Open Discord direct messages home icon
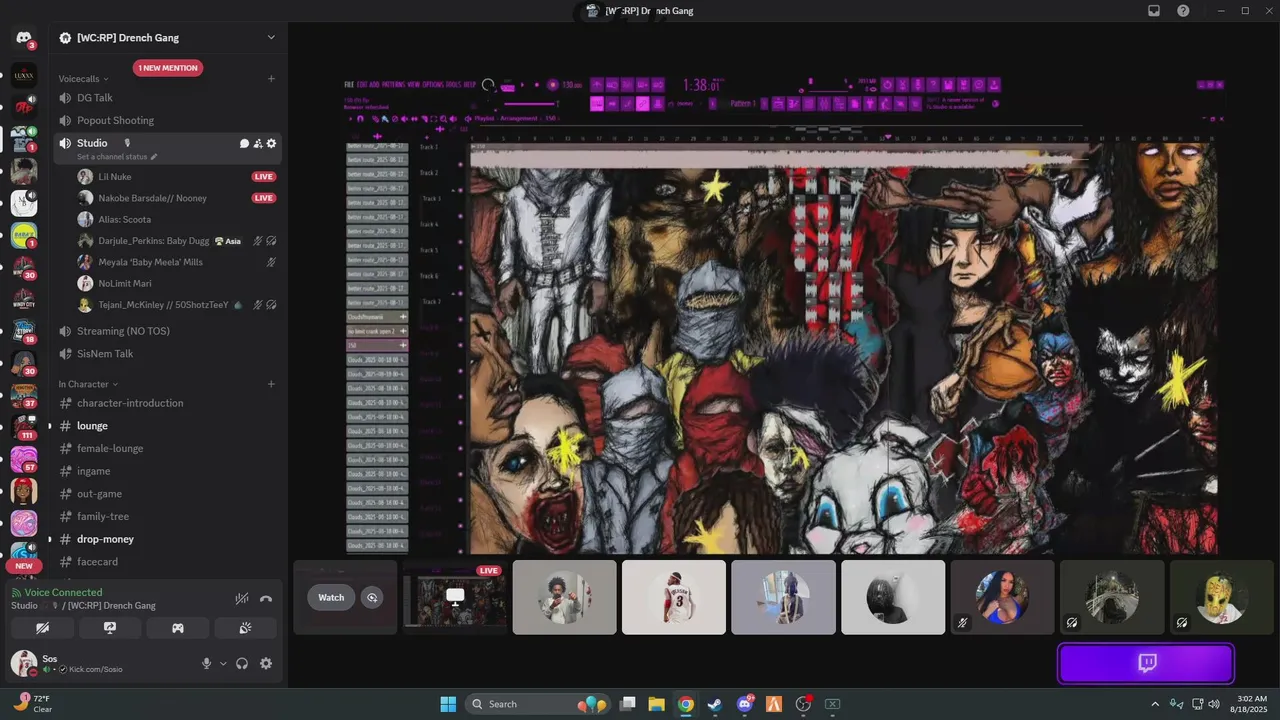 (x=24, y=38)
